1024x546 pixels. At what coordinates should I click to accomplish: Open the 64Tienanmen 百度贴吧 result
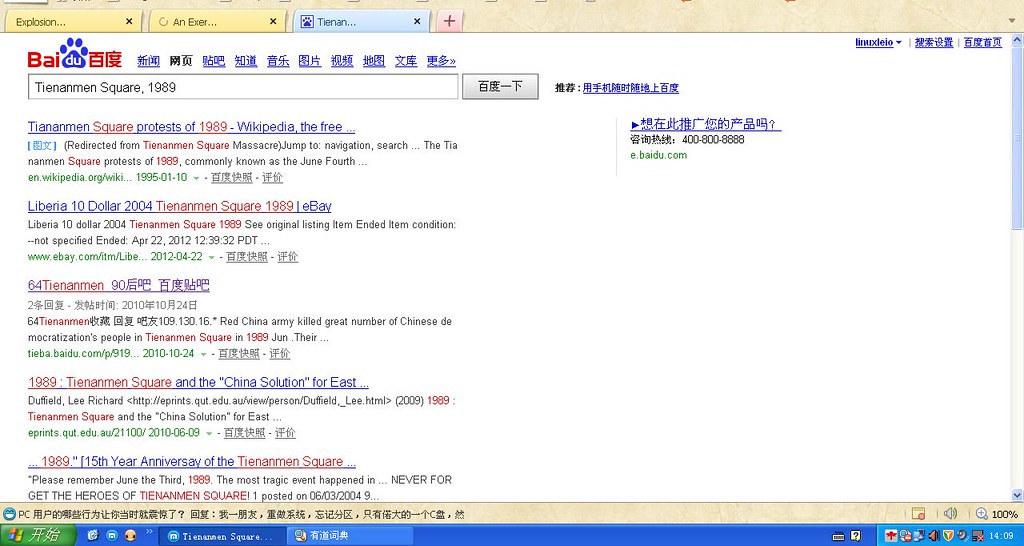(119, 285)
